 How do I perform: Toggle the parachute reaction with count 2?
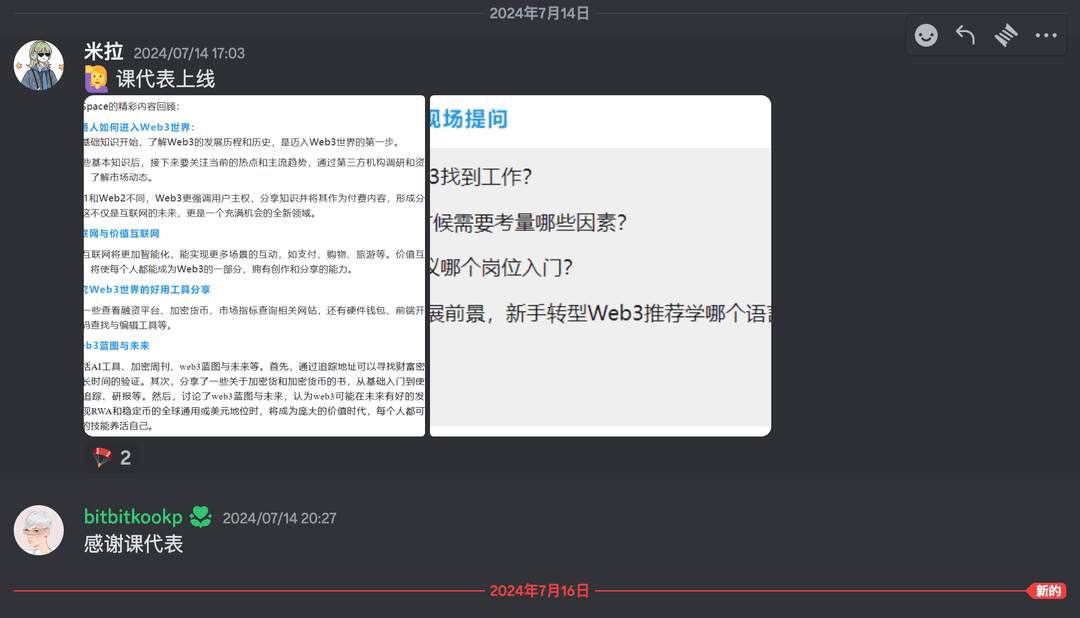112,458
